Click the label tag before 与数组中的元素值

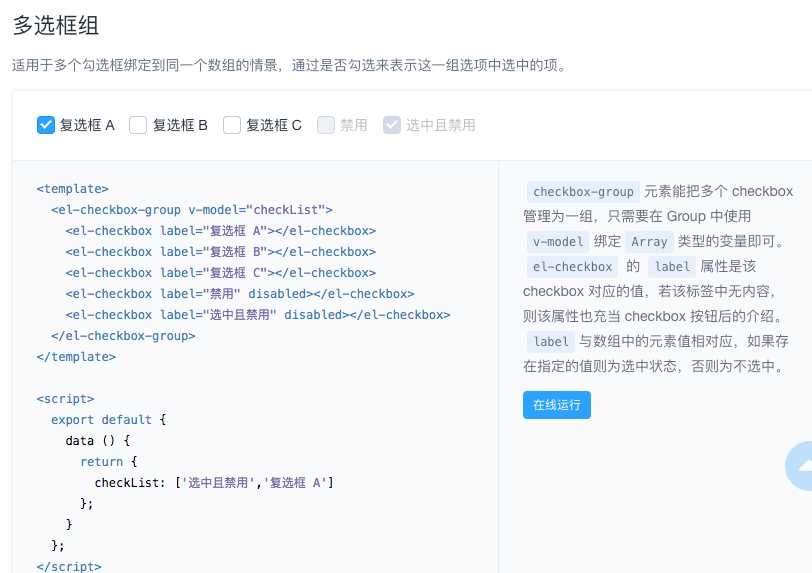(x=550, y=342)
